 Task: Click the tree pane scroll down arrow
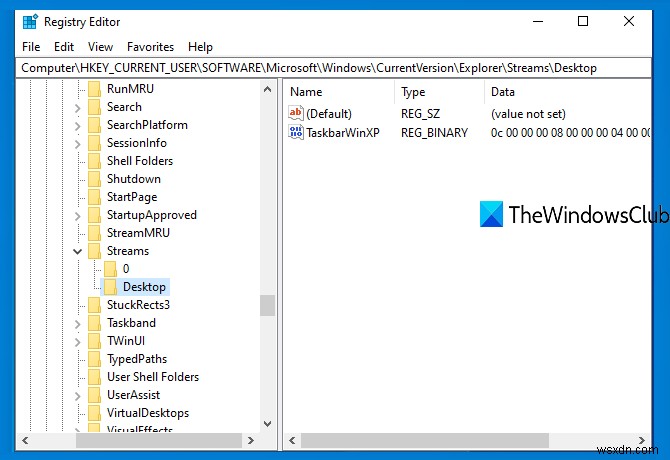tap(267, 424)
